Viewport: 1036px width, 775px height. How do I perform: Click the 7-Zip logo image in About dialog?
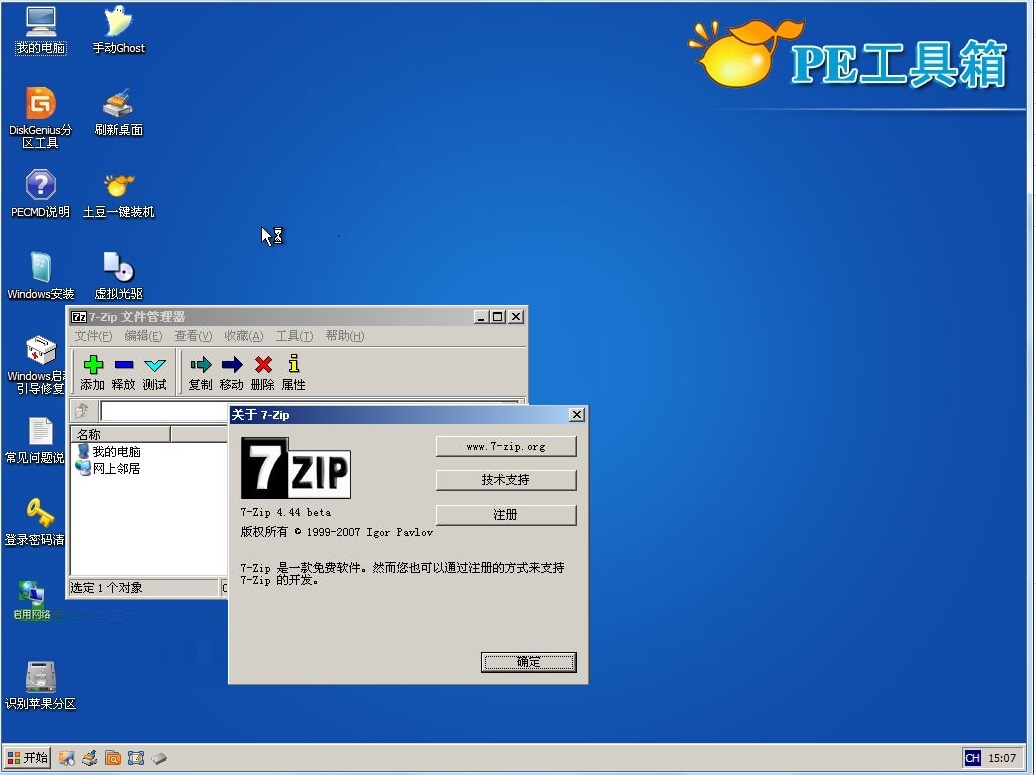(295, 468)
